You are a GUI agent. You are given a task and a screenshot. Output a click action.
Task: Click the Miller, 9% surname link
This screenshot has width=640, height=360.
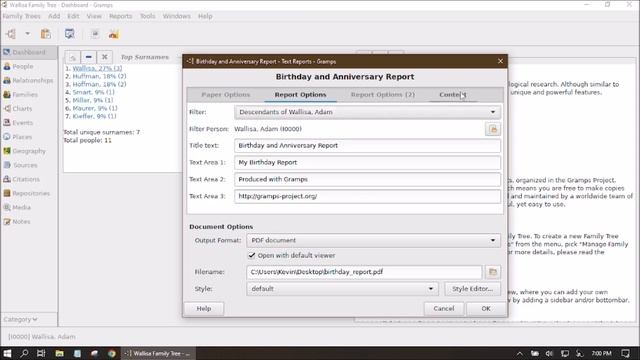point(93,100)
